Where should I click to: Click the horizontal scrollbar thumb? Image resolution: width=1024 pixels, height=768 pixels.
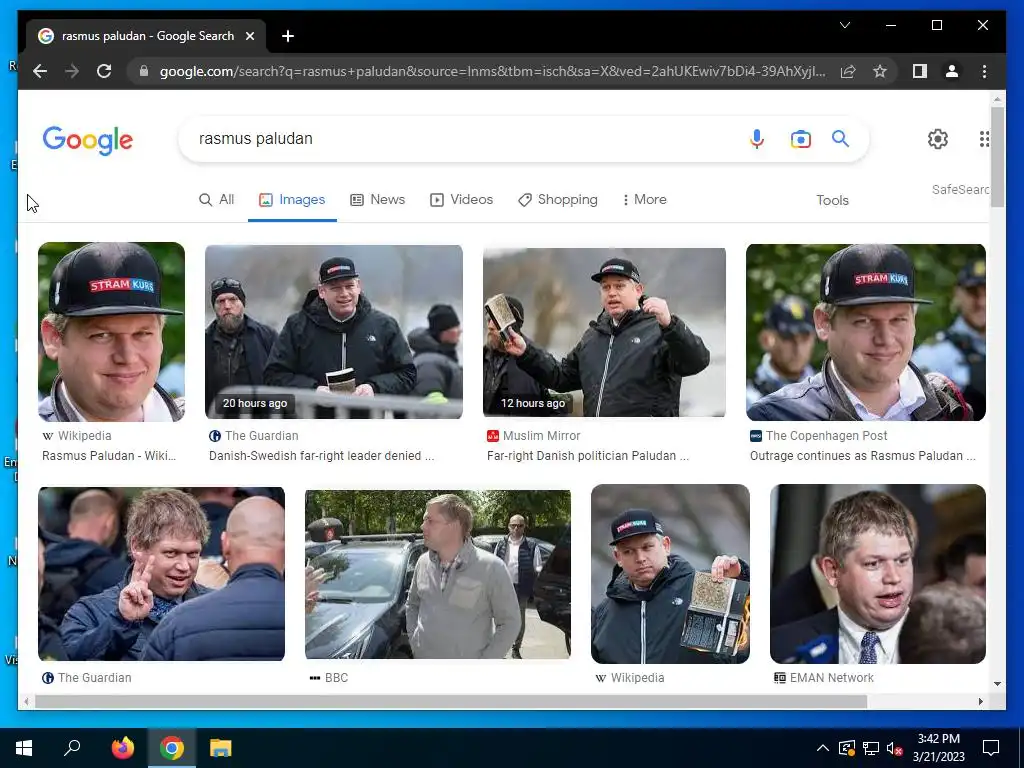pos(451,701)
